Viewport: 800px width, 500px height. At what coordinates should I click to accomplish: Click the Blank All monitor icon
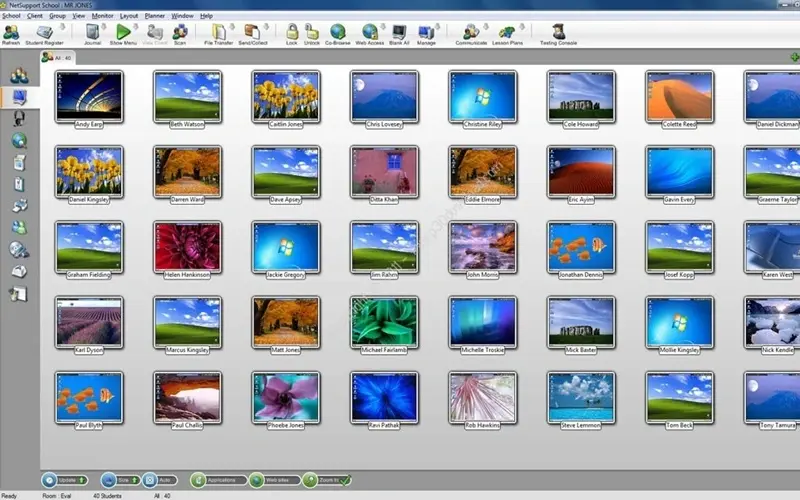click(399, 32)
